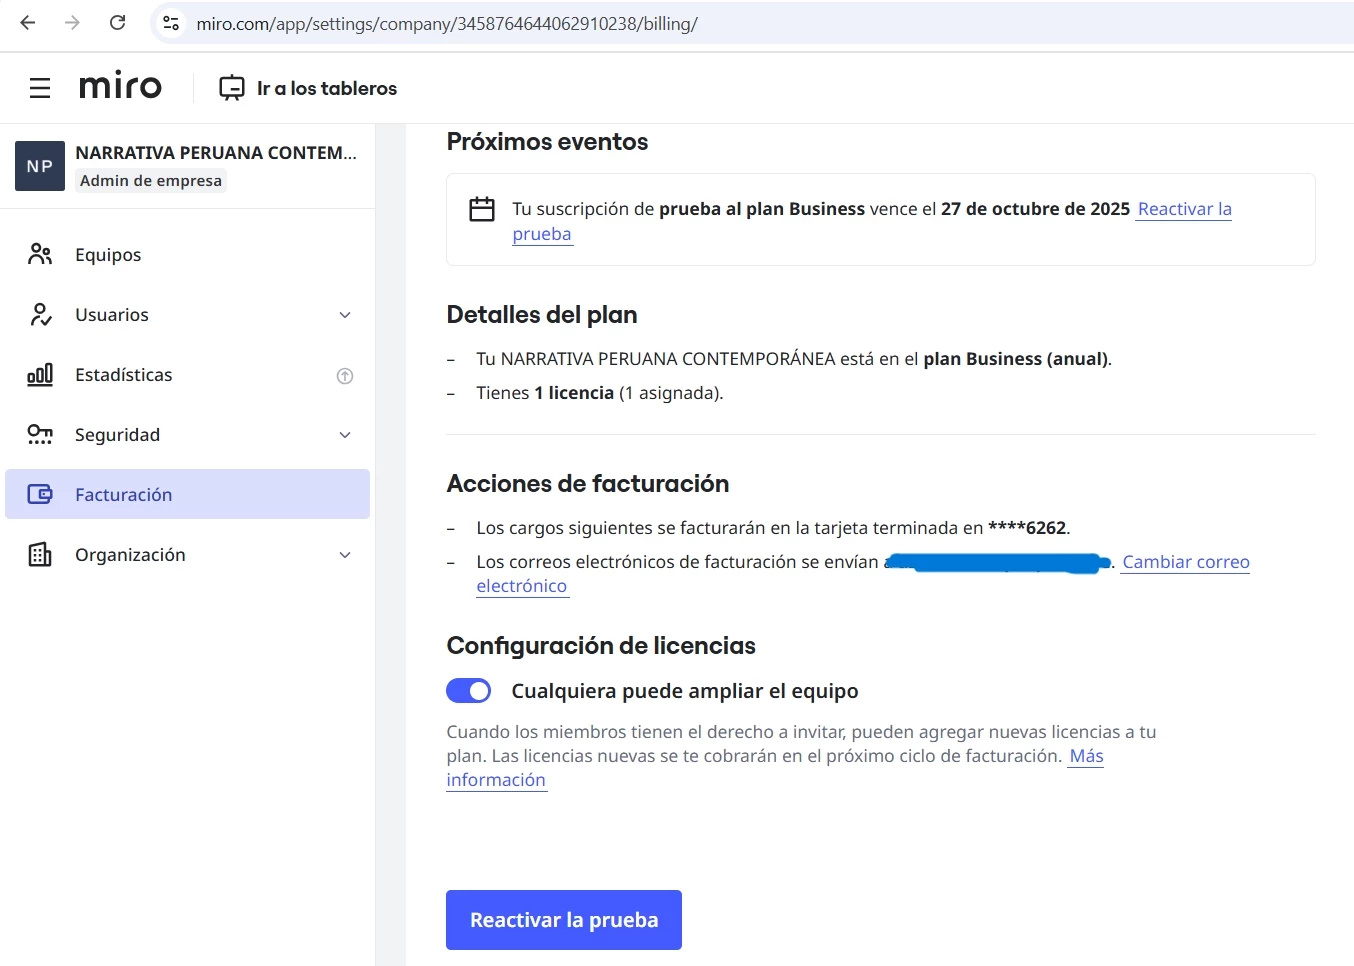Image resolution: width=1354 pixels, height=966 pixels.
Task: Click the 1 licencia text
Action: pyautogui.click(x=574, y=393)
